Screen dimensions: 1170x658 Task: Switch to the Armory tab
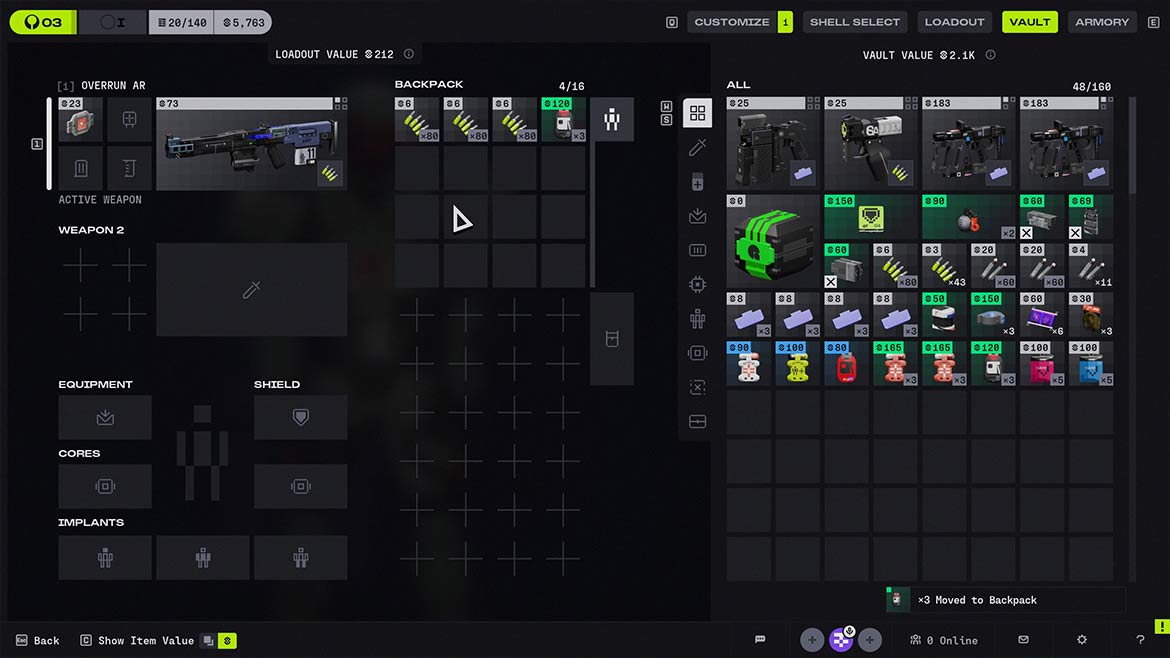1101,22
